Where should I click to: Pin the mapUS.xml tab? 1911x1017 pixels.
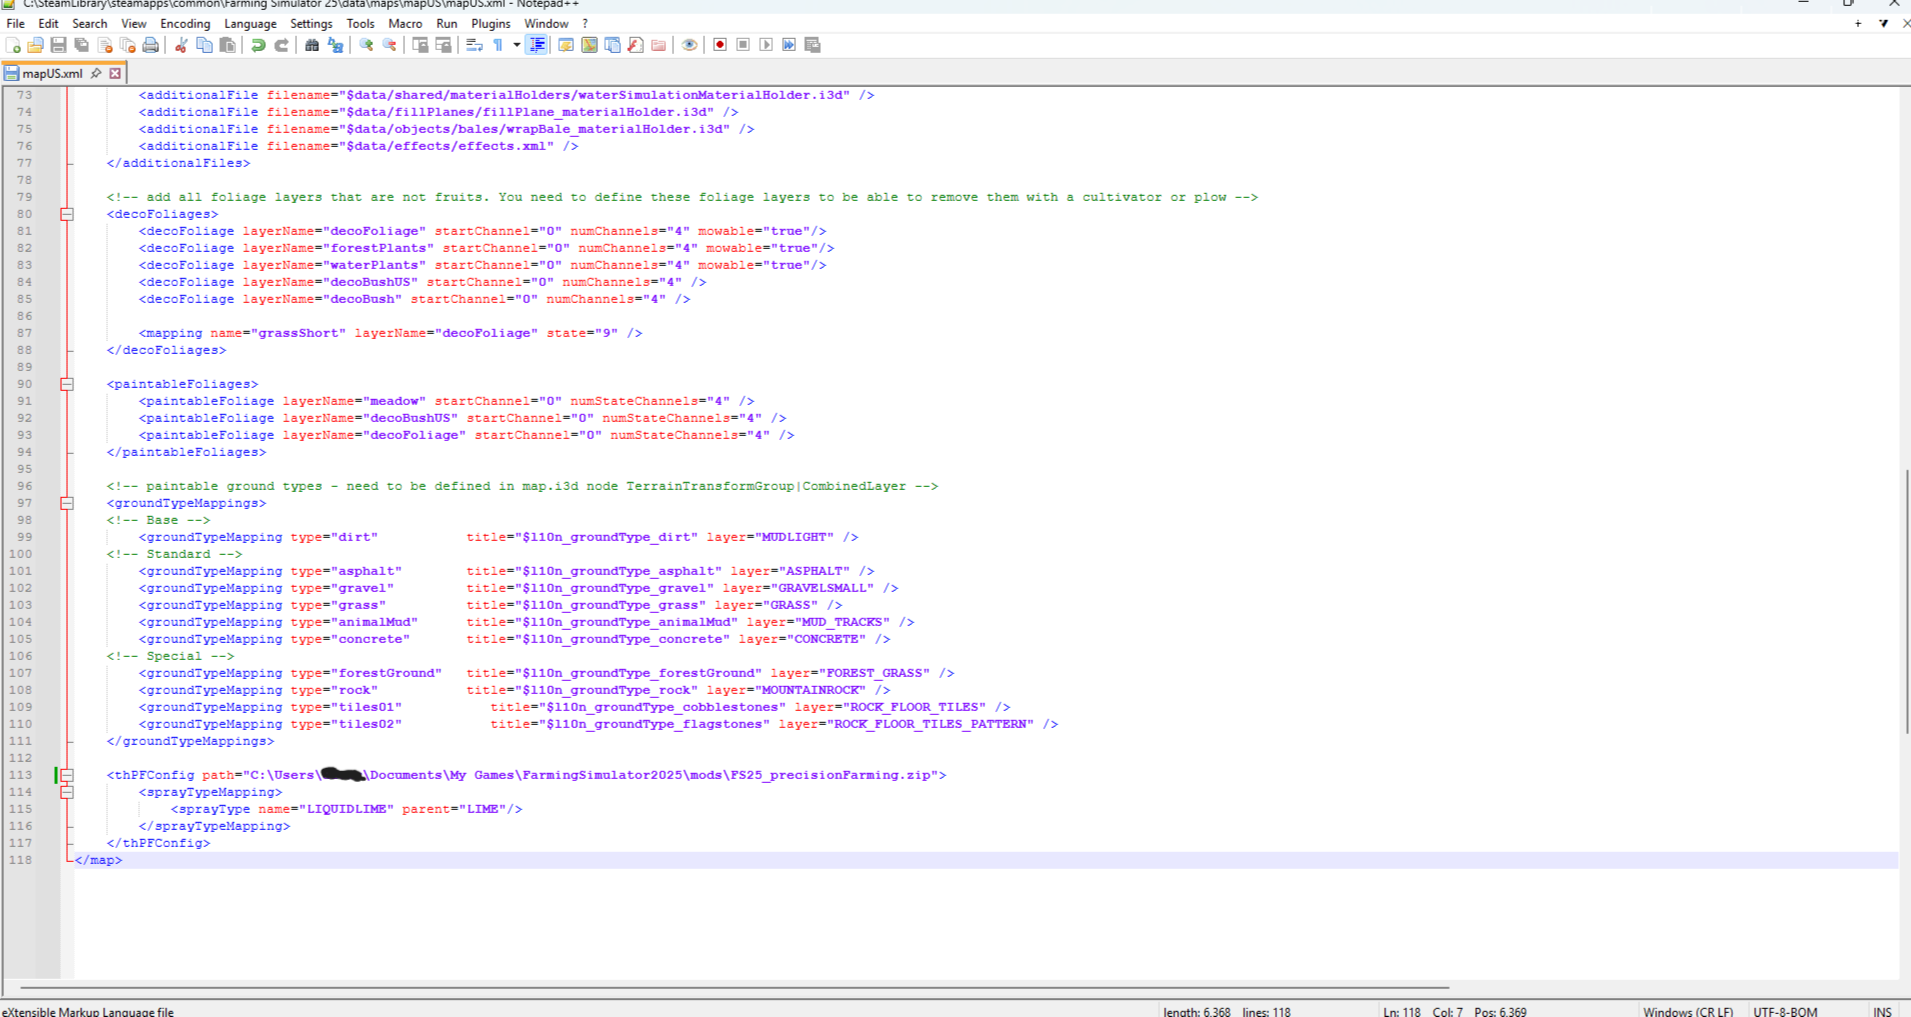[x=96, y=73]
